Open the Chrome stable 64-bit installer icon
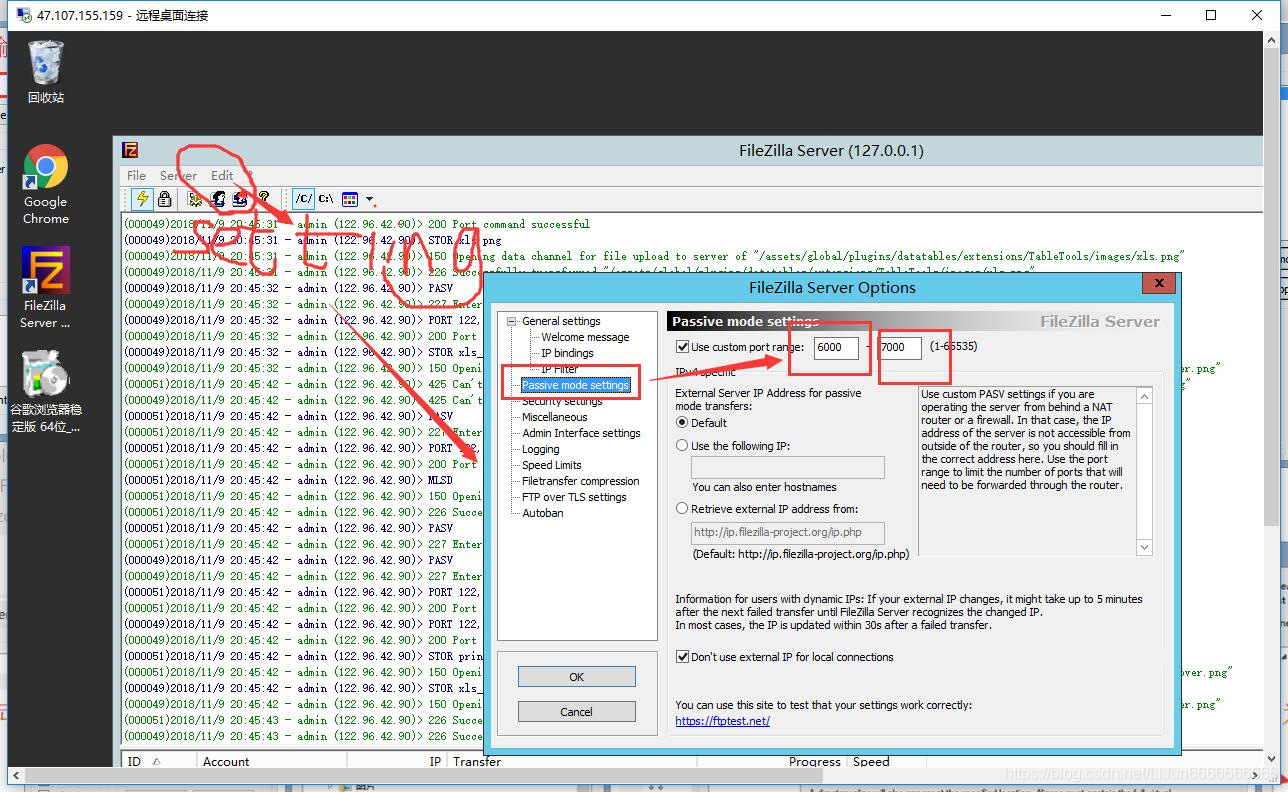The width and height of the screenshot is (1288, 792). tap(46, 391)
